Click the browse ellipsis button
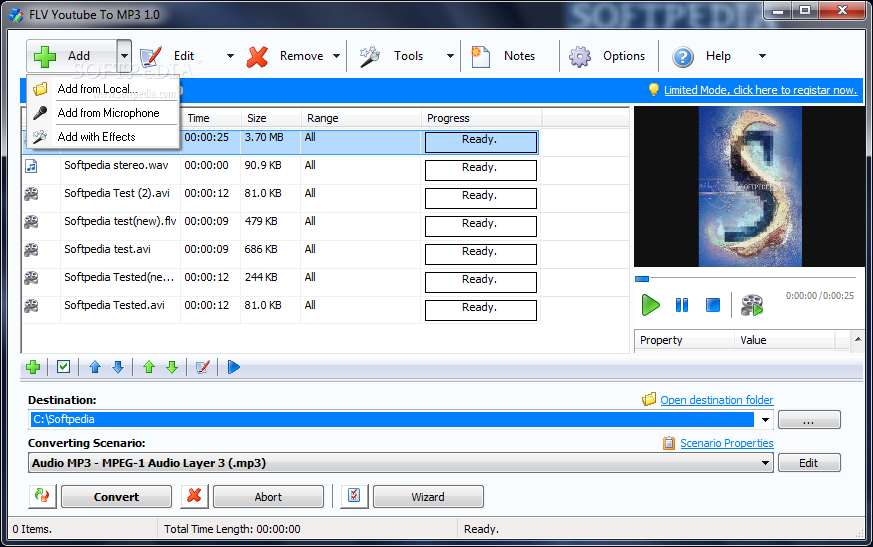Screen dimensions: 873x547 809,420
